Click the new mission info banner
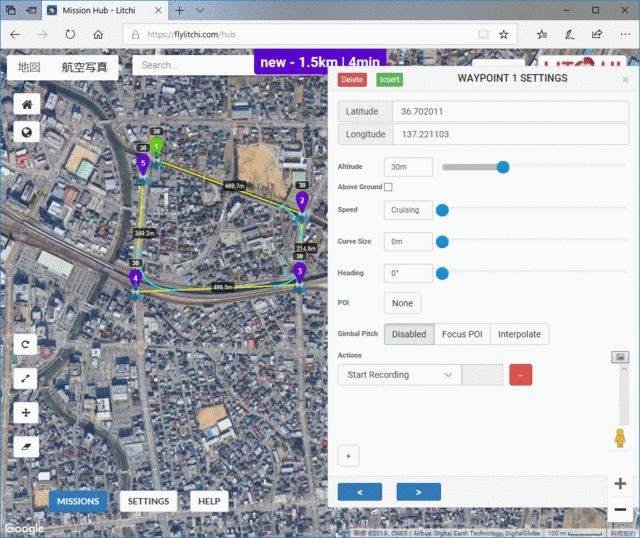The height and width of the screenshot is (538, 640). click(x=320, y=62)
